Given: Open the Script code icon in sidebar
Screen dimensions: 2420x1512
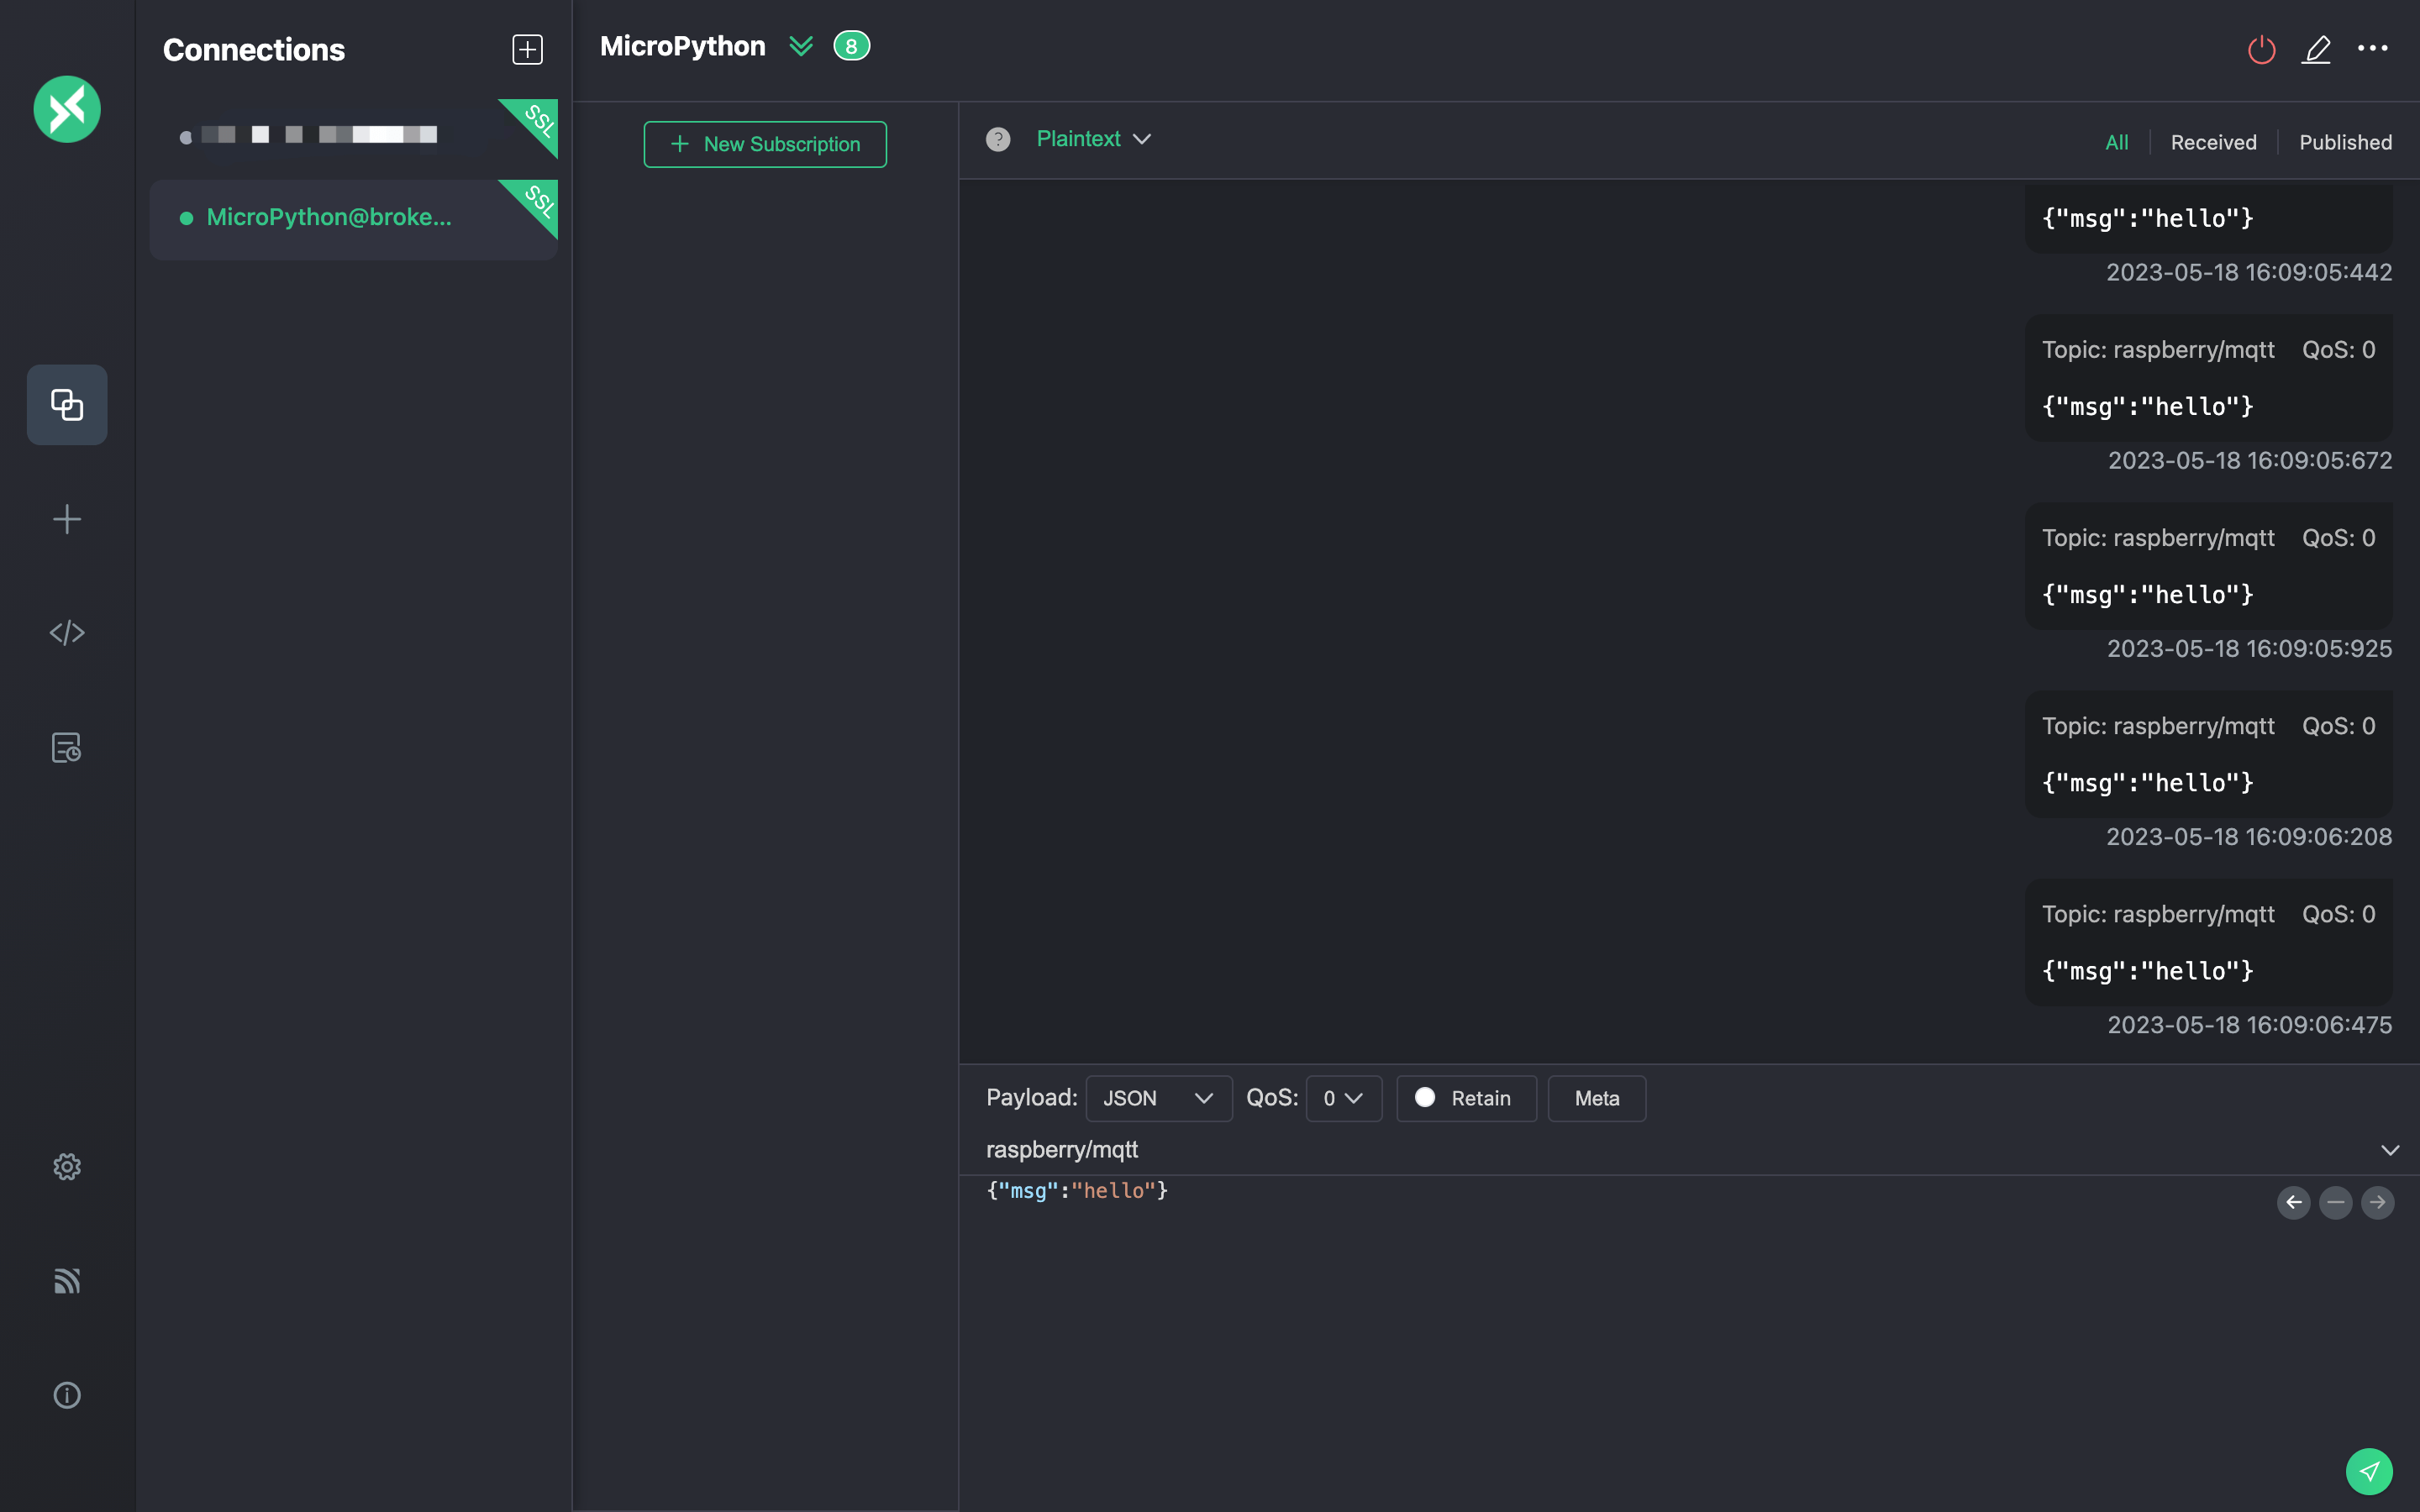Looking at the screenshot, I should [x=67, y=633].
